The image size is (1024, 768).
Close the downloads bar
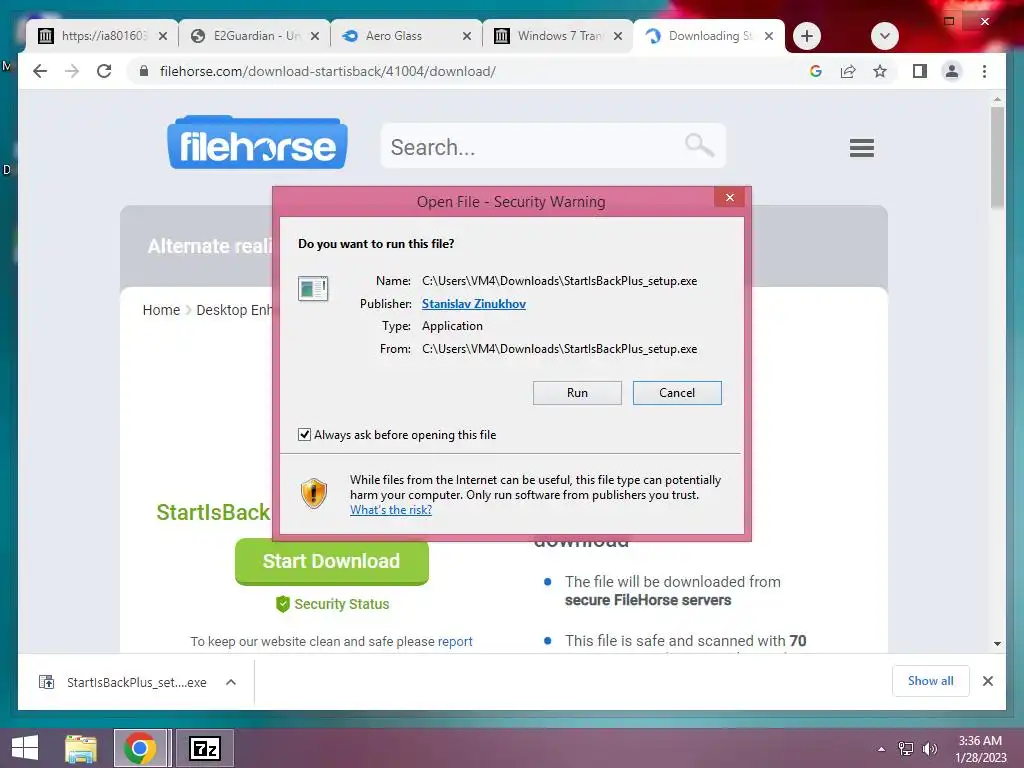987,681
